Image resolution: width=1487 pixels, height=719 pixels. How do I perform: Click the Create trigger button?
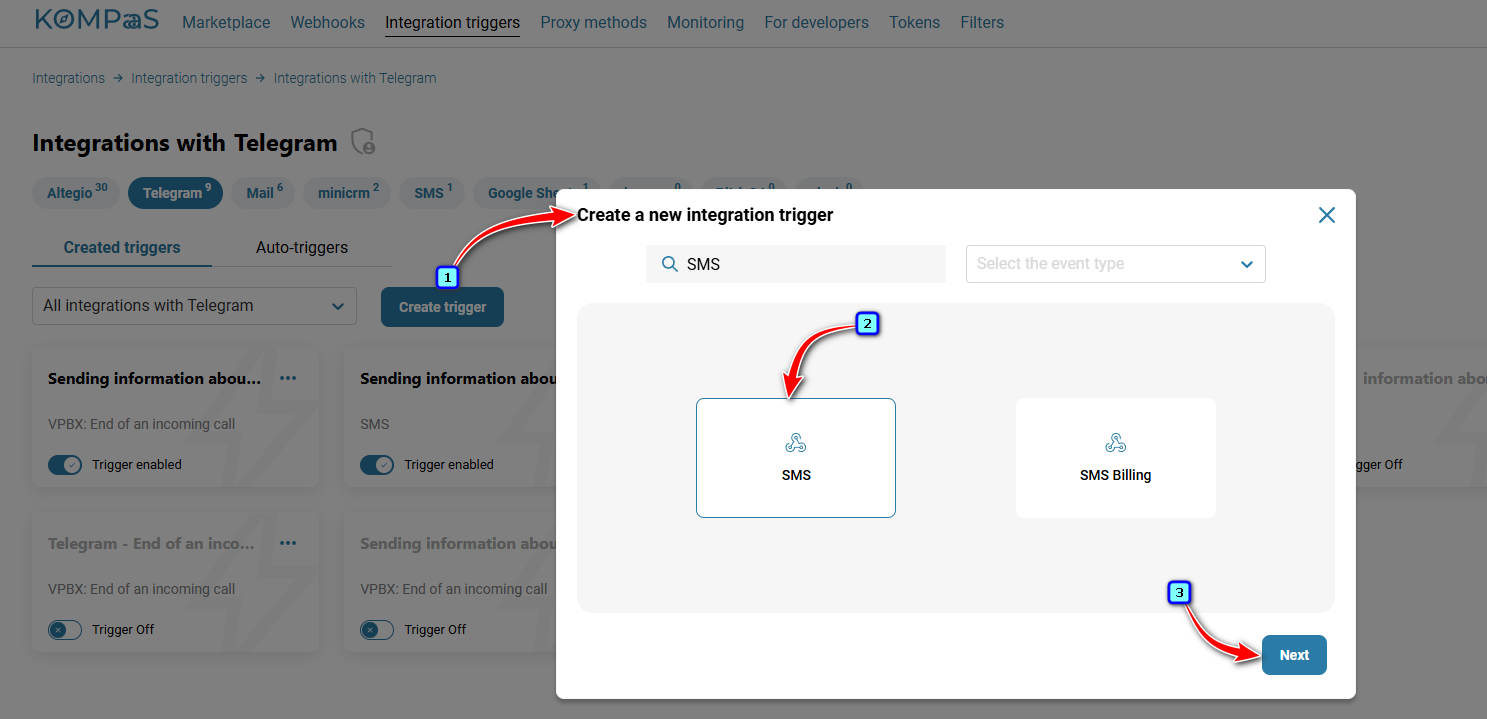(442, 307)
